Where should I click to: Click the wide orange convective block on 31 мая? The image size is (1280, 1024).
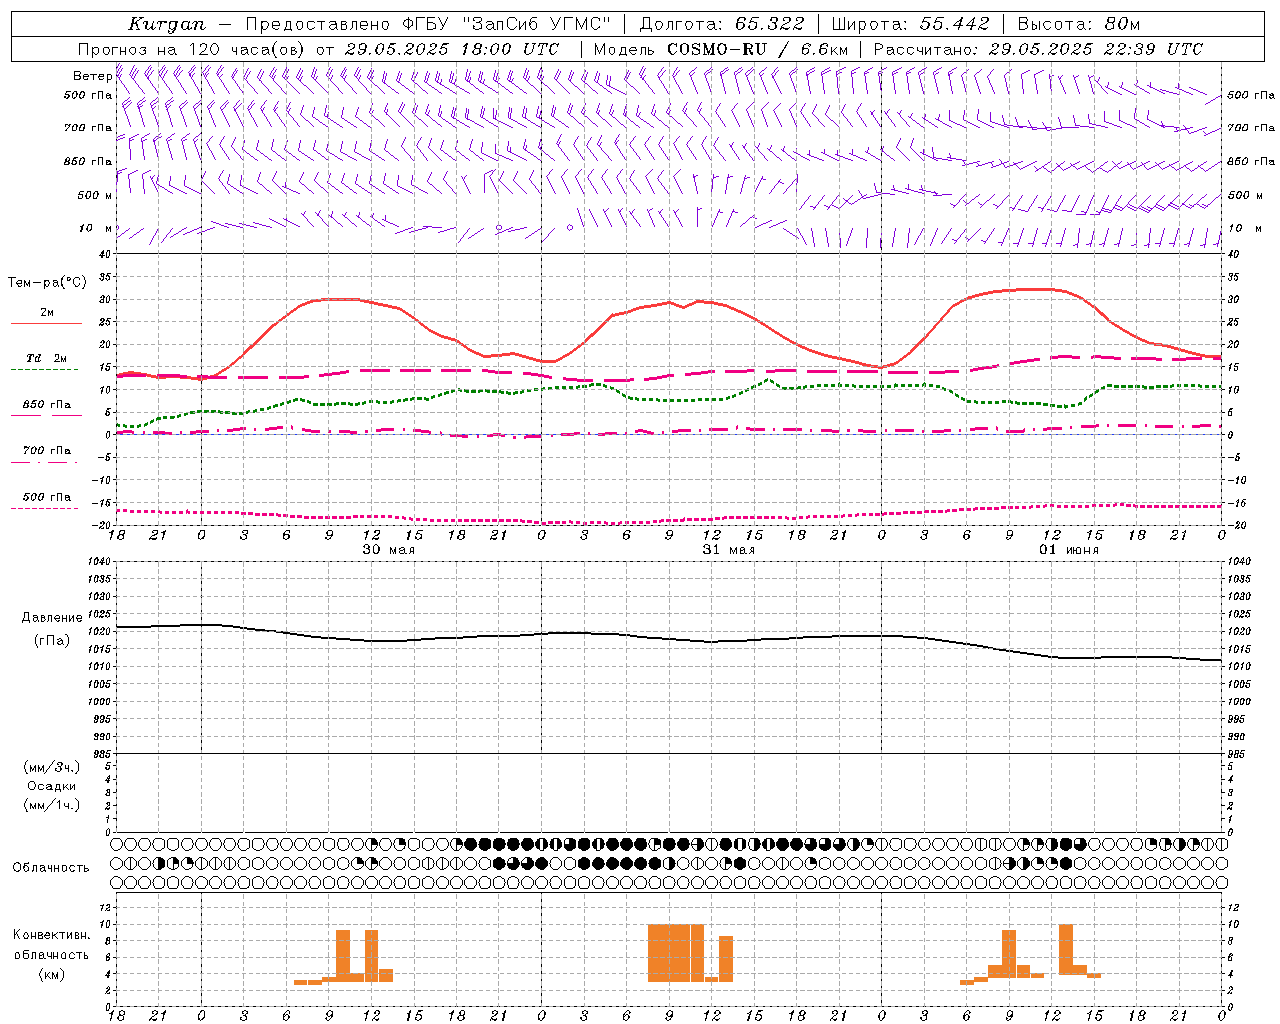point(676,953)
